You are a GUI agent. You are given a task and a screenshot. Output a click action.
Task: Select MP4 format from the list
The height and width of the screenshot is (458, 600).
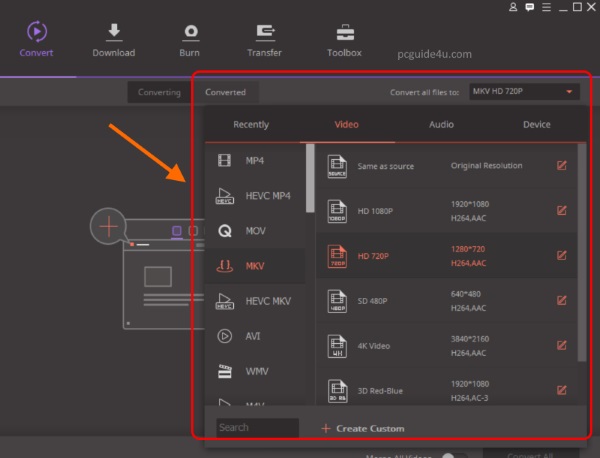pos(255,160)
